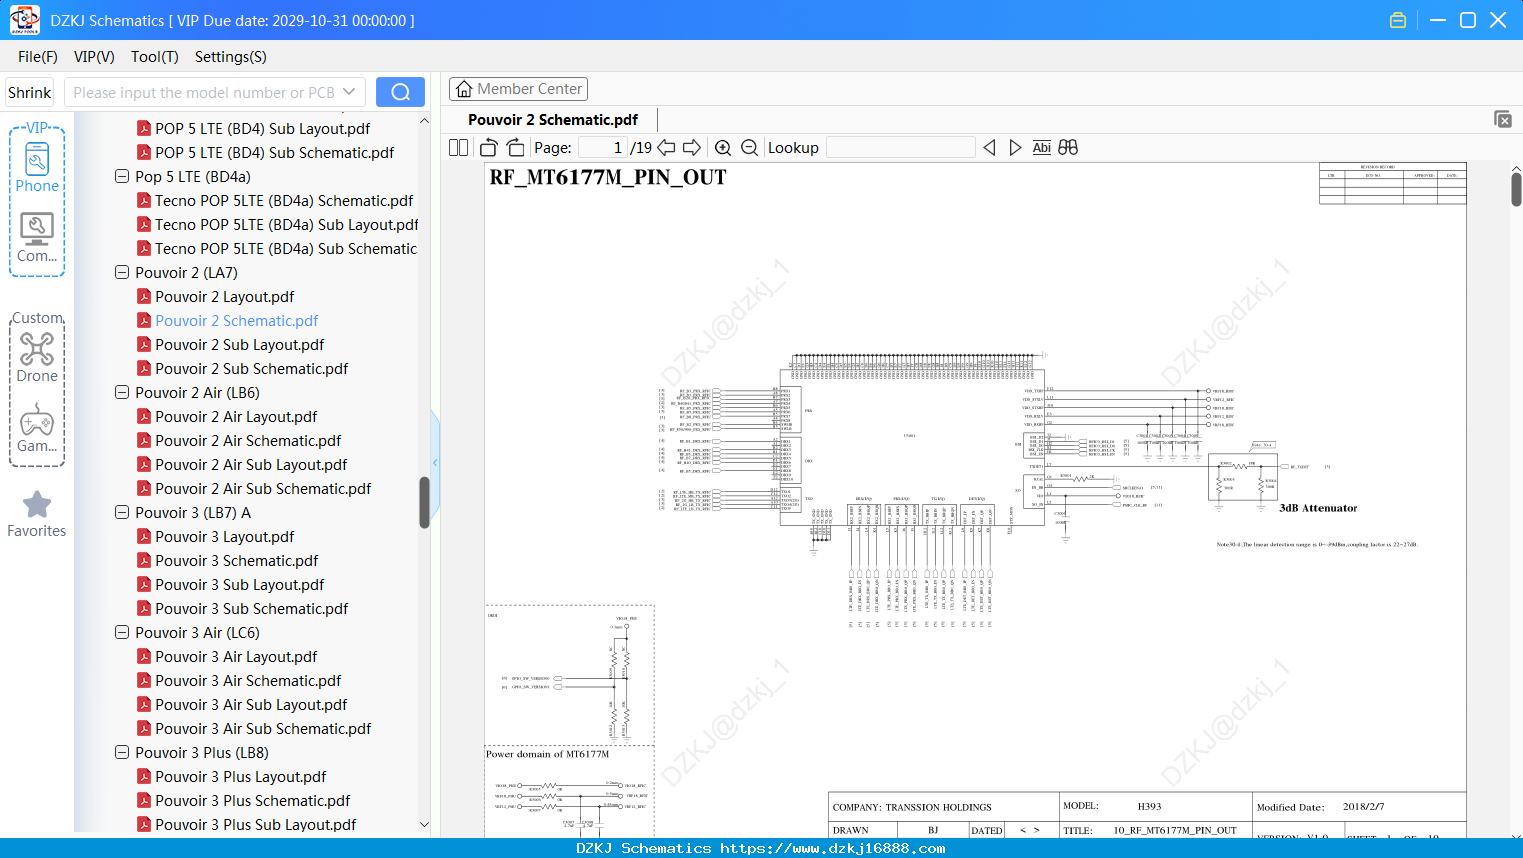The height and width of the screenshot is (858, 1523).
Task: Click PDF icon of Pouvoir 2 Layout.pdf
Action: [144, 297]
